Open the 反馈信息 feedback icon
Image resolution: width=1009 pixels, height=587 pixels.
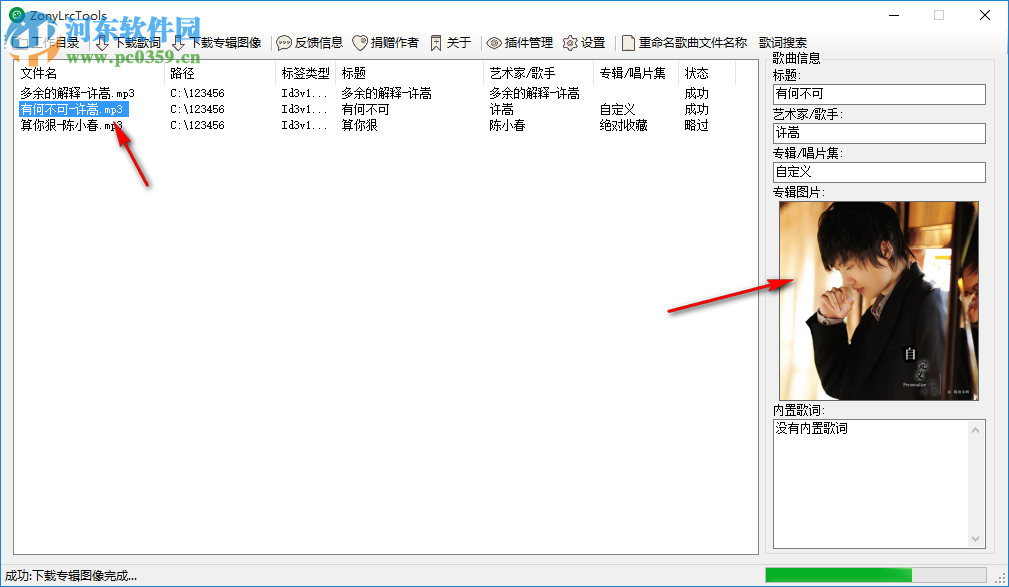[283, 42]
